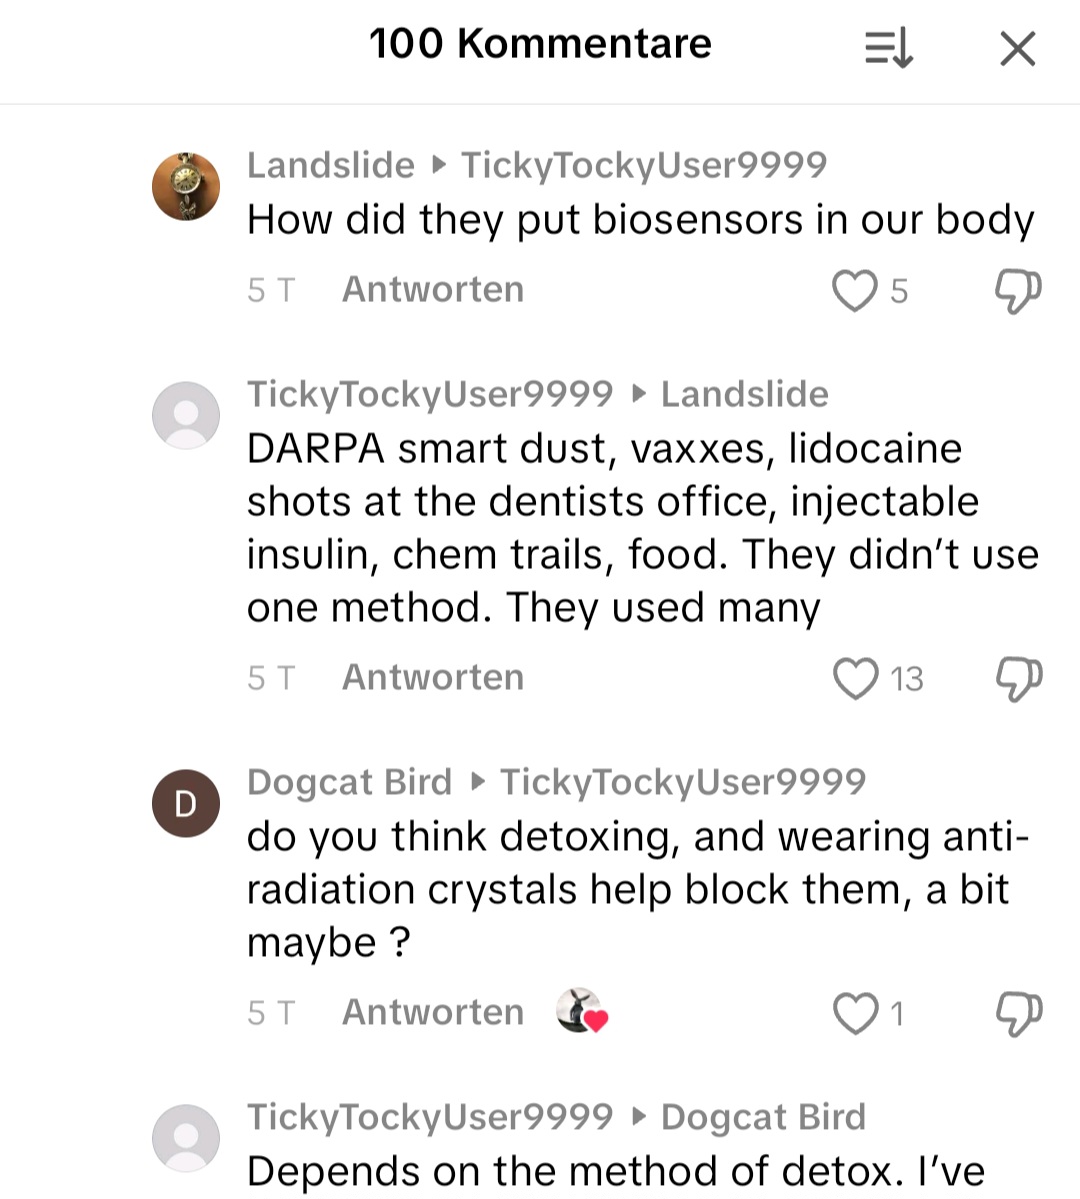Reply to Dogcat Bird's detoxing comment
The width and height of the screenshot is (1080, 1199).
[433, 1012]
